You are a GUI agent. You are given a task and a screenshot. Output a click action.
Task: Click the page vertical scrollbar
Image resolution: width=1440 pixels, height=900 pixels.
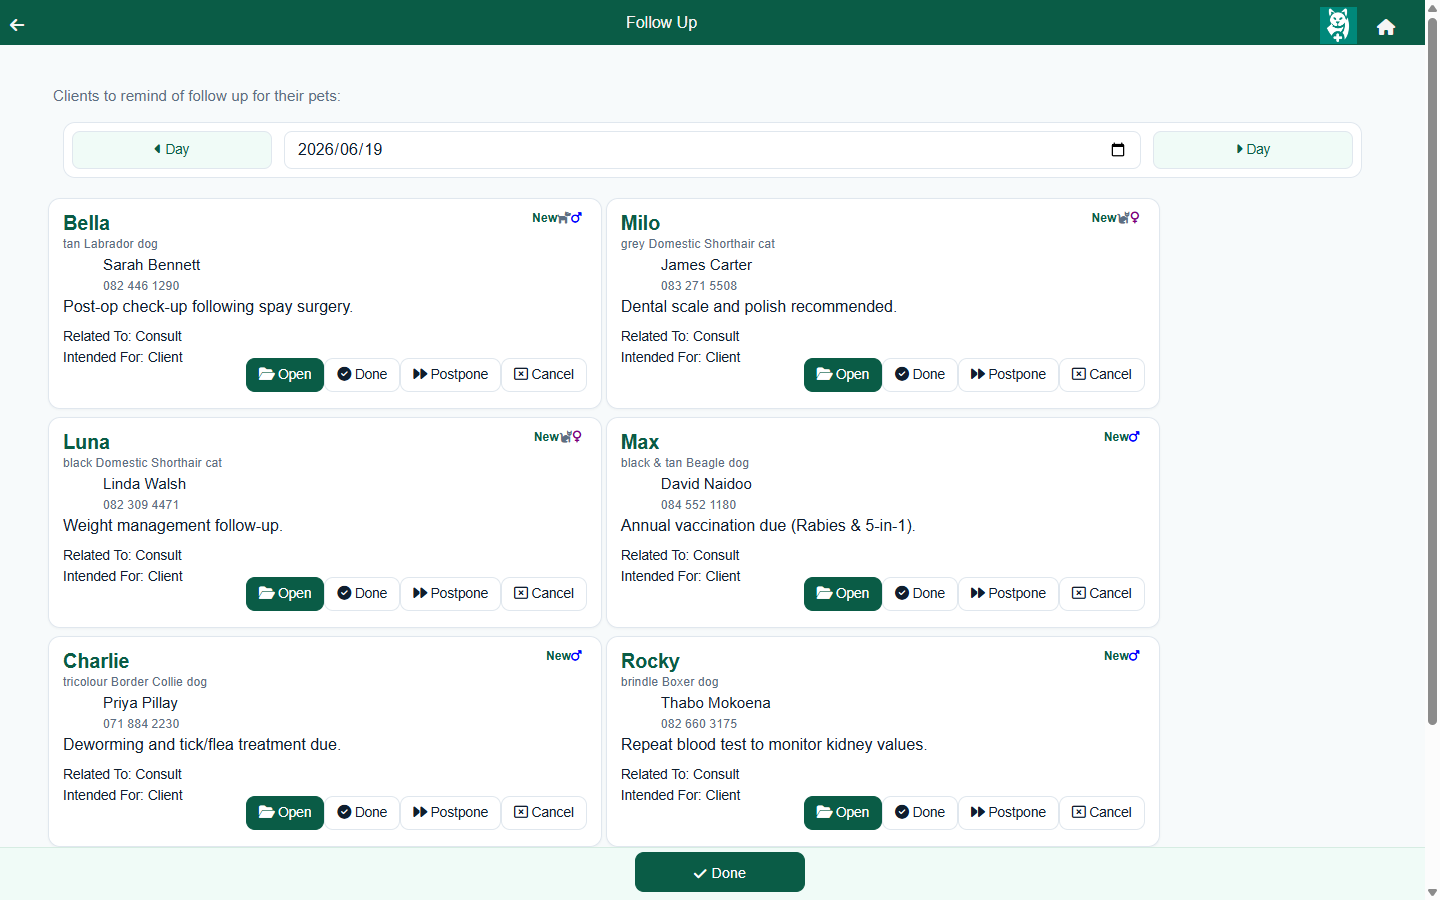(x=1432, y=370)
